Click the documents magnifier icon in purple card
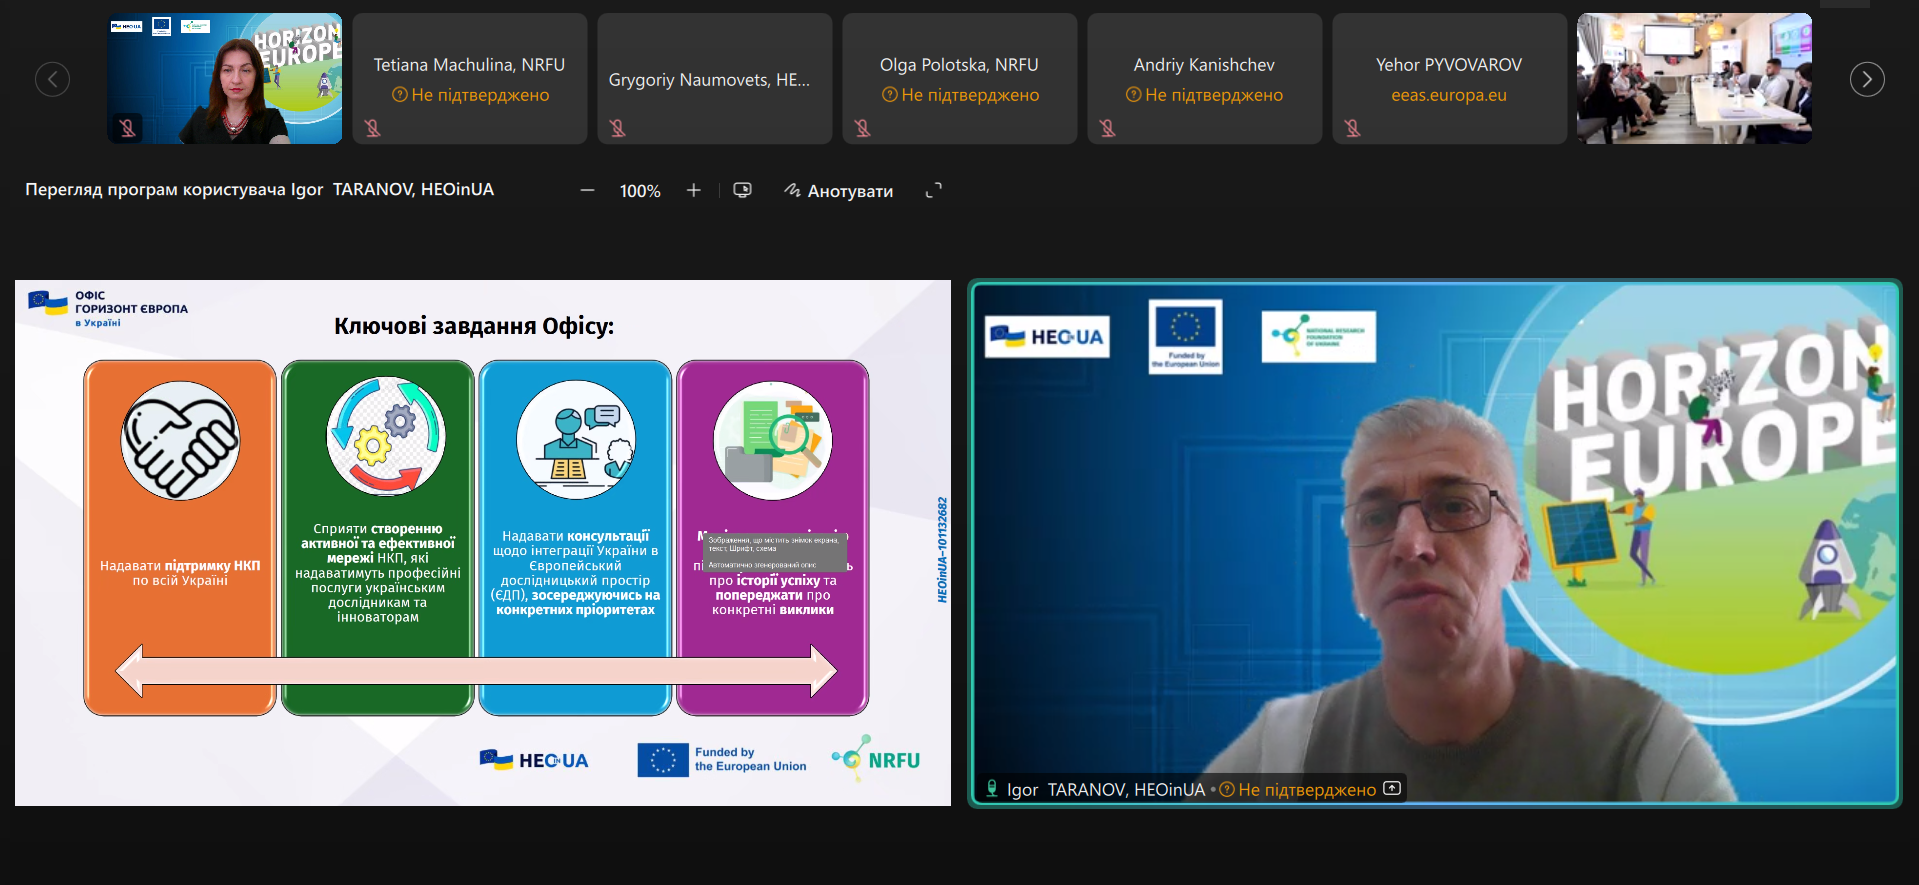 click(773, 440)
